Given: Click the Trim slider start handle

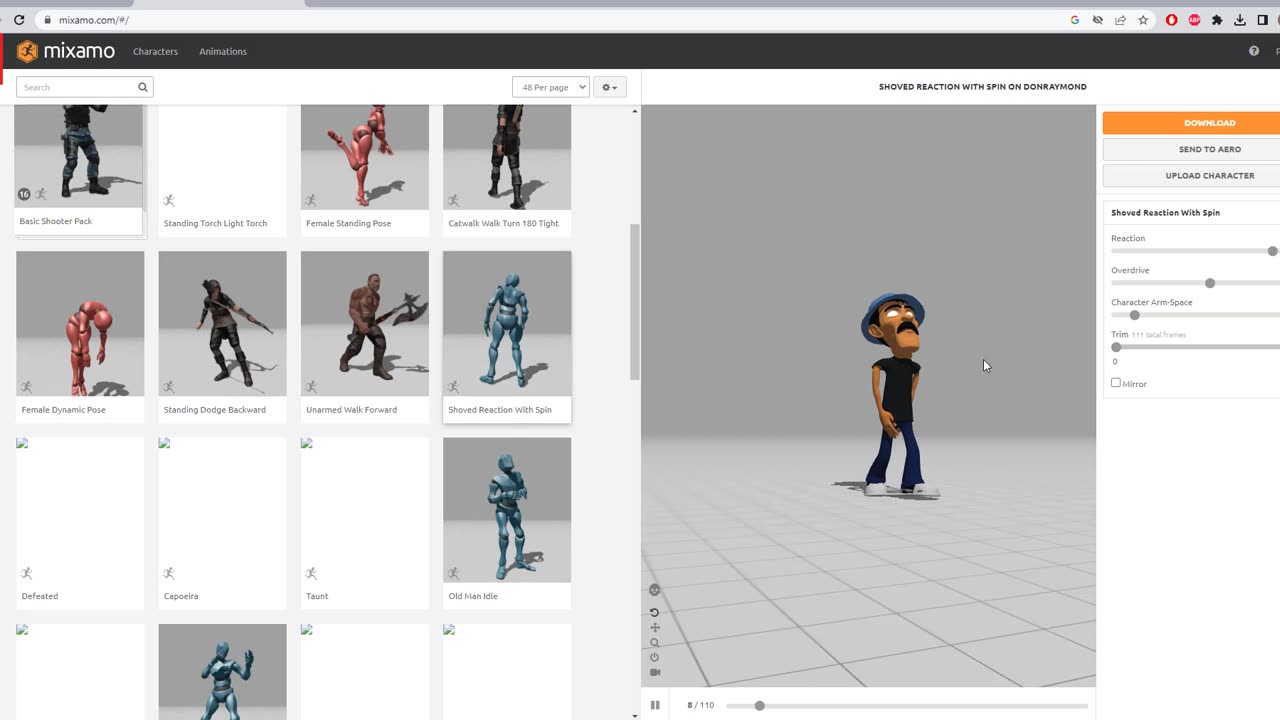Looking at the screenshot, I should point(1116,347).
